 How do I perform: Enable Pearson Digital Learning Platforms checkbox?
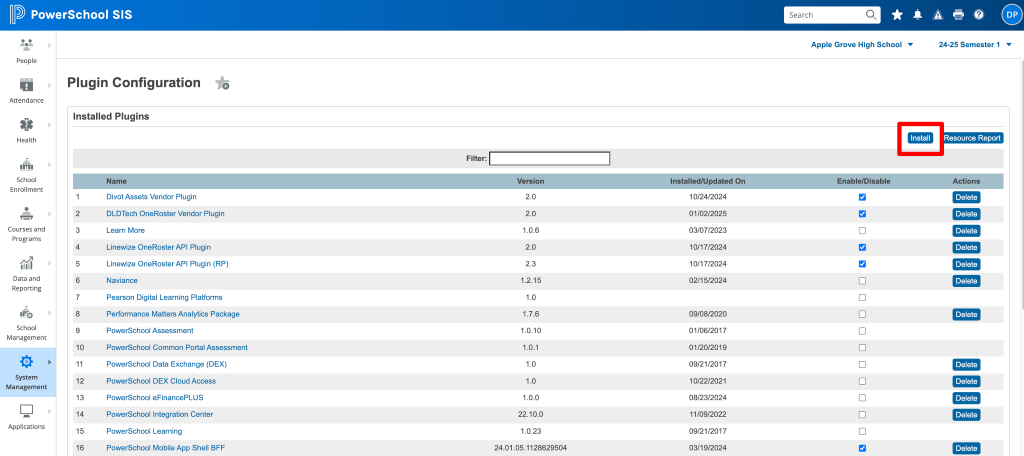click(x=863, y=297)
